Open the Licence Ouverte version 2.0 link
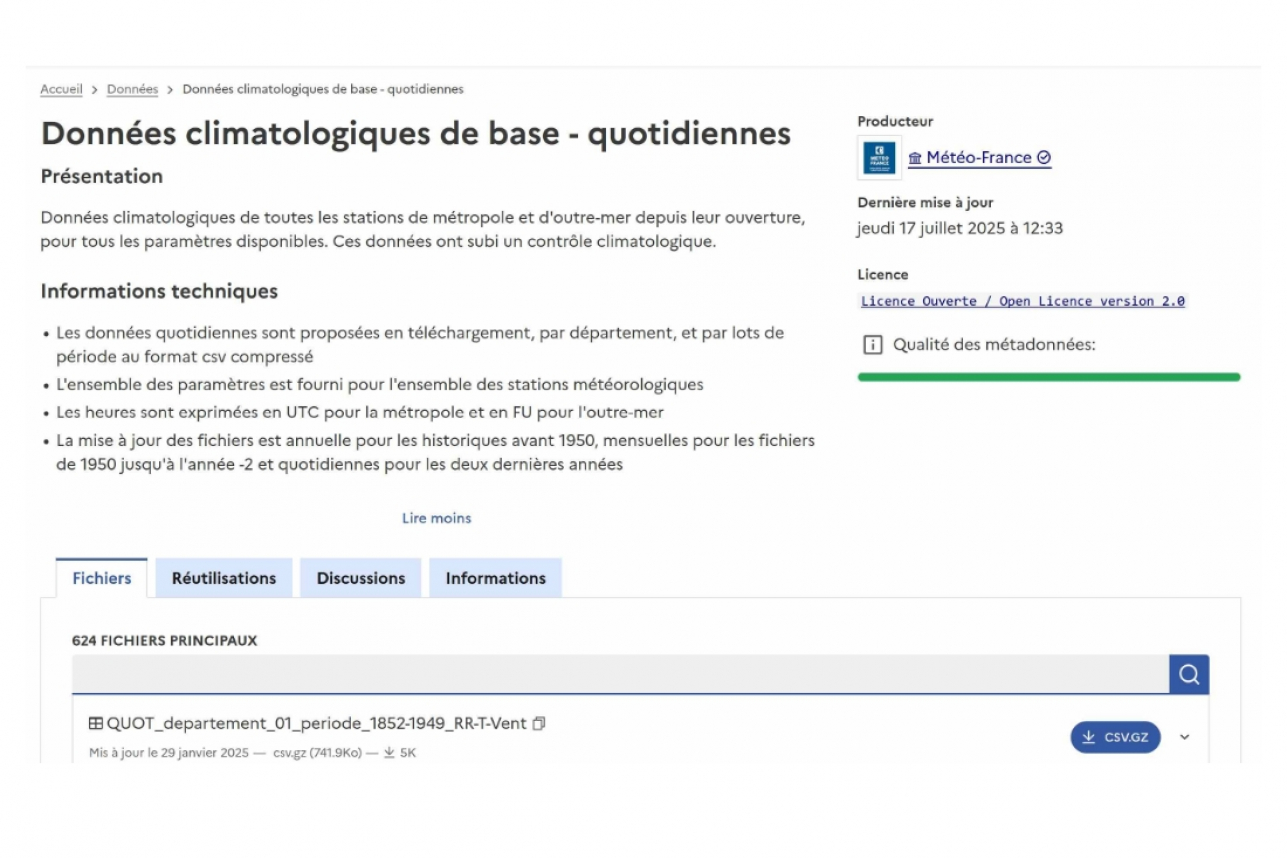This screenshot has width=1287, height=858. point(1022,301)
